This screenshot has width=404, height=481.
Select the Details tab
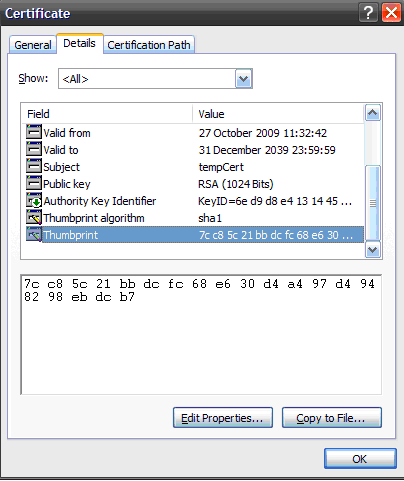point(79,43)
